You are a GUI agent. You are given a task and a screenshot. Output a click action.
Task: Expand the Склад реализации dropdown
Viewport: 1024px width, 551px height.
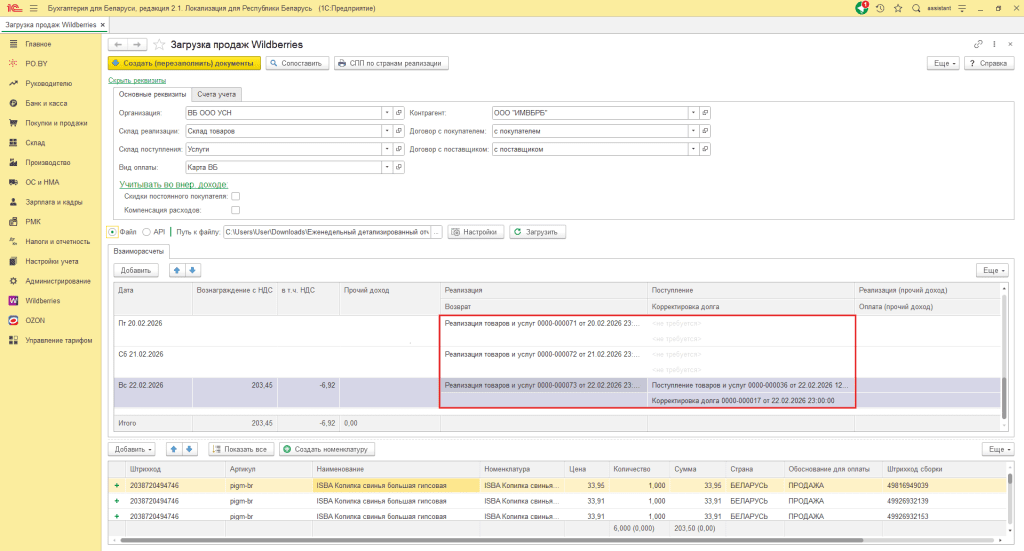[386, 131]
